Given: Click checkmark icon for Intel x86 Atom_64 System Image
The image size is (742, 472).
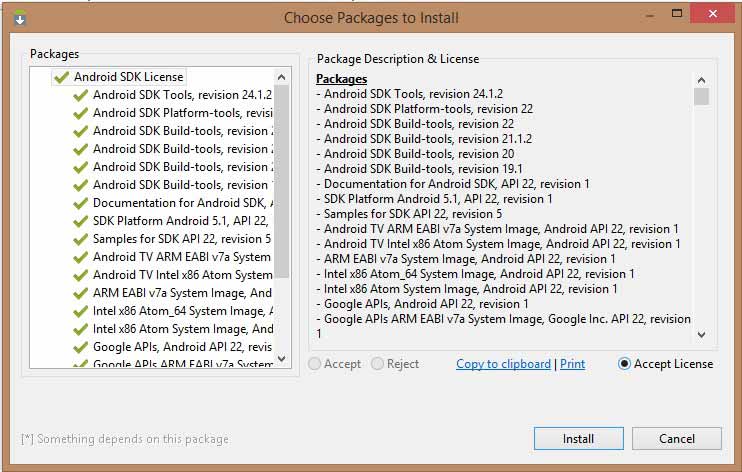Looking at the screenshot, I should pyautogui.click(x=81, y=311).
